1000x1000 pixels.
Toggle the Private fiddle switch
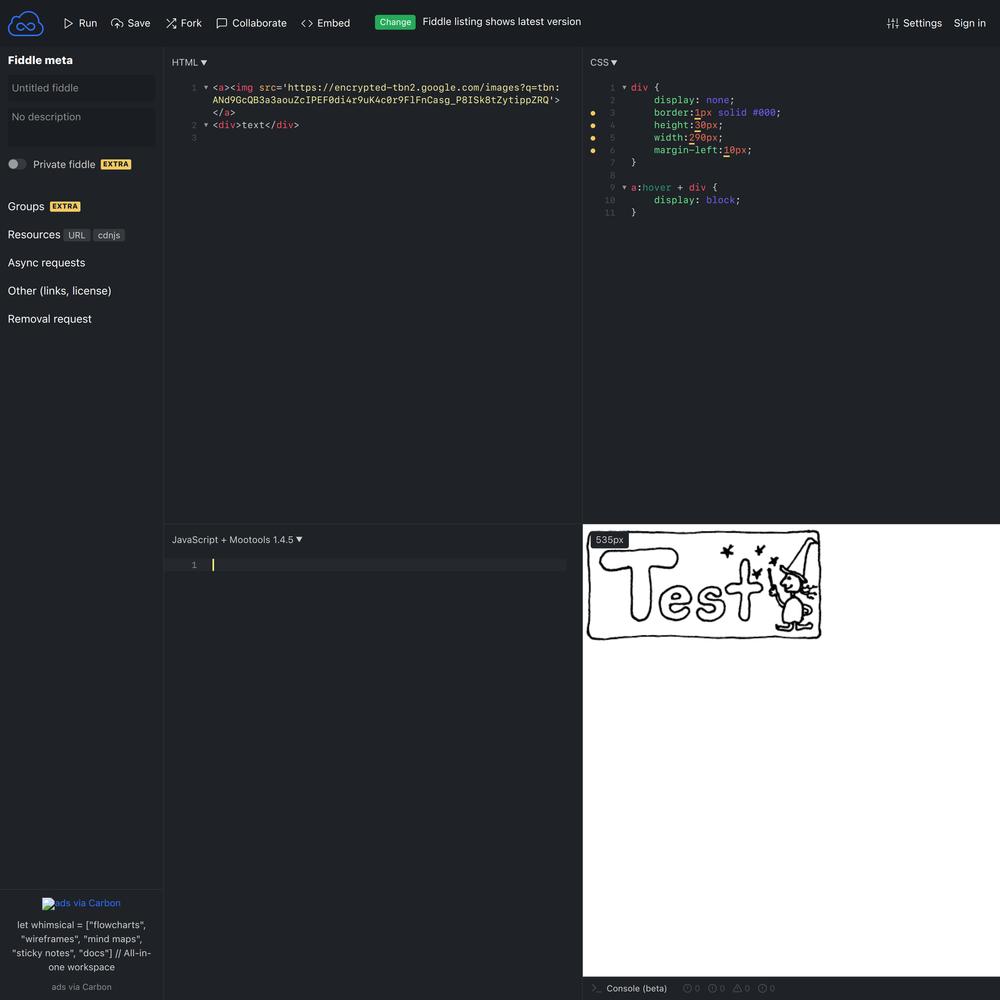point(17,164)
